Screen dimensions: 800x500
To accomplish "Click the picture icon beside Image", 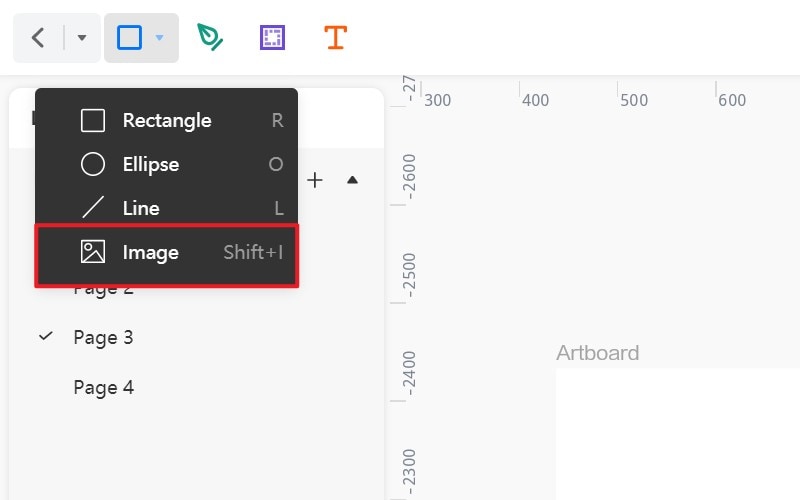I will (x=93, y=252).
